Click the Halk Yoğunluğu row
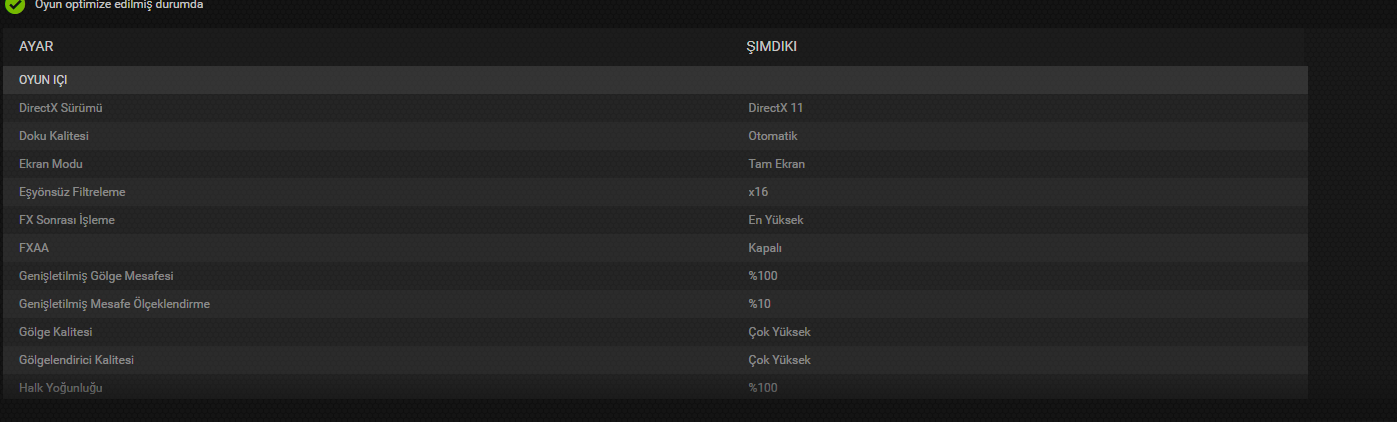Image resolution: width=1397 pixels, height=422 pixels. pos(655,387)
